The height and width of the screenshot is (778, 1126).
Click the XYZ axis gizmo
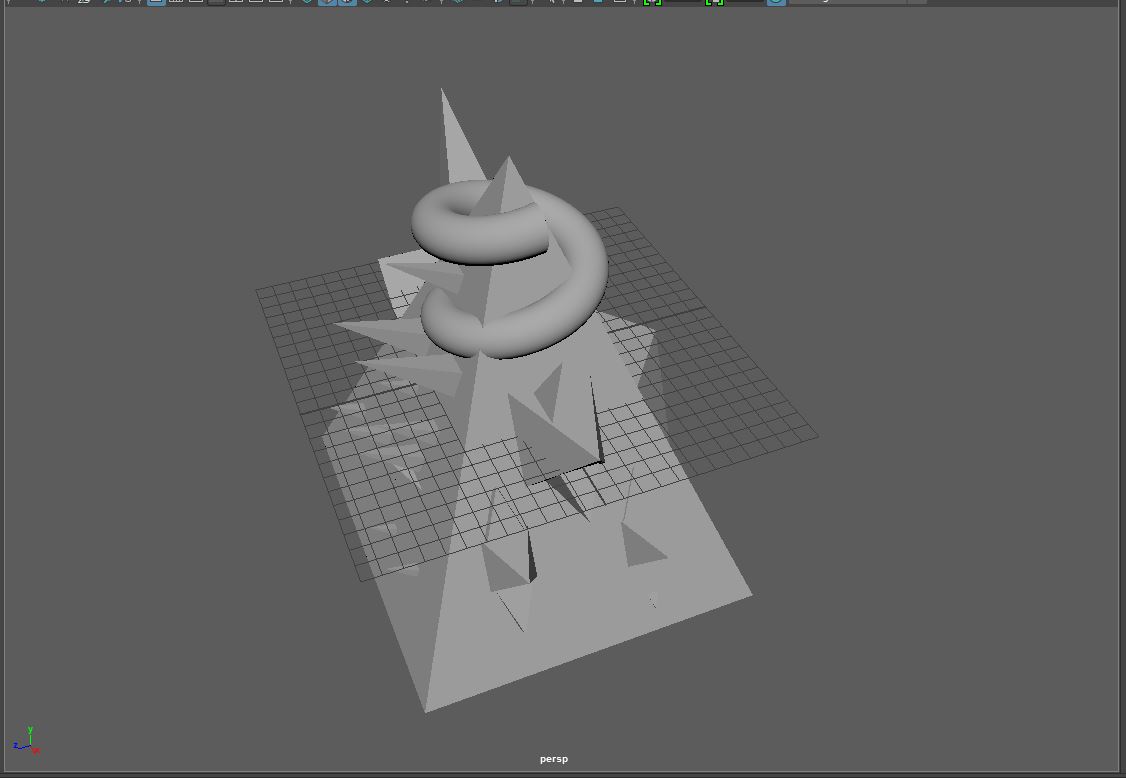(27, 742)
